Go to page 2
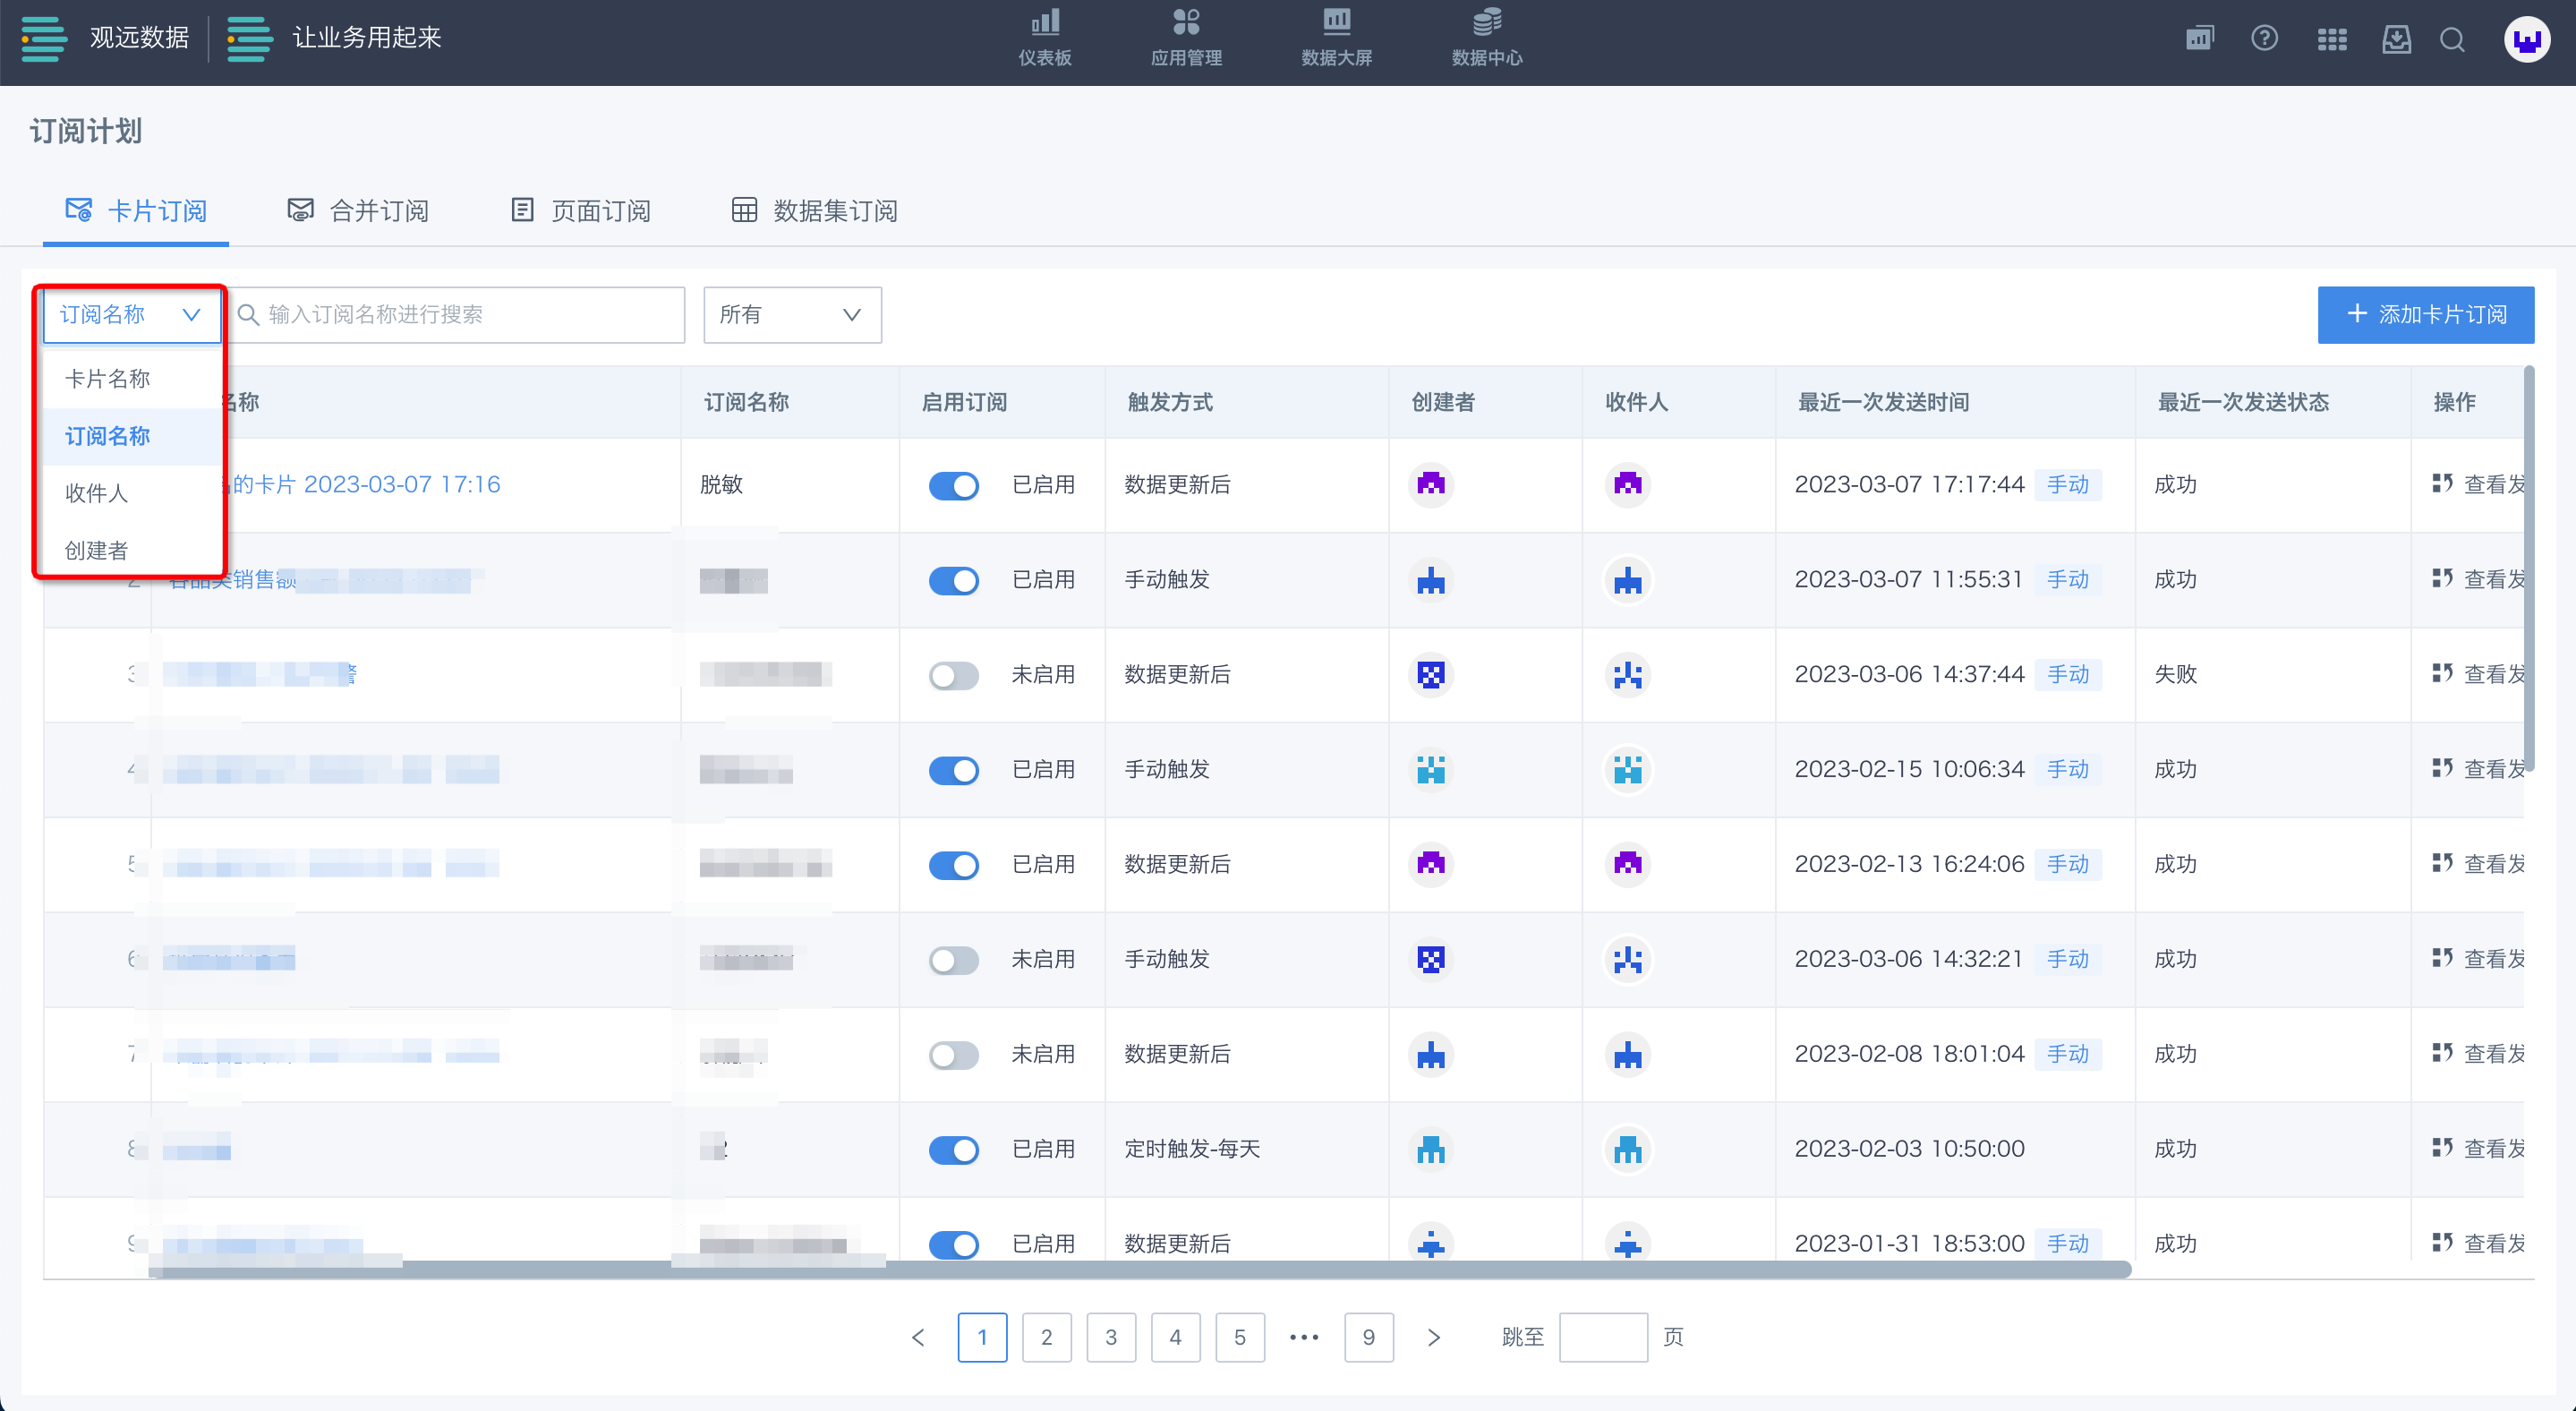This screenshot has height=1411, width=2576. (x=1046, y=1337)
